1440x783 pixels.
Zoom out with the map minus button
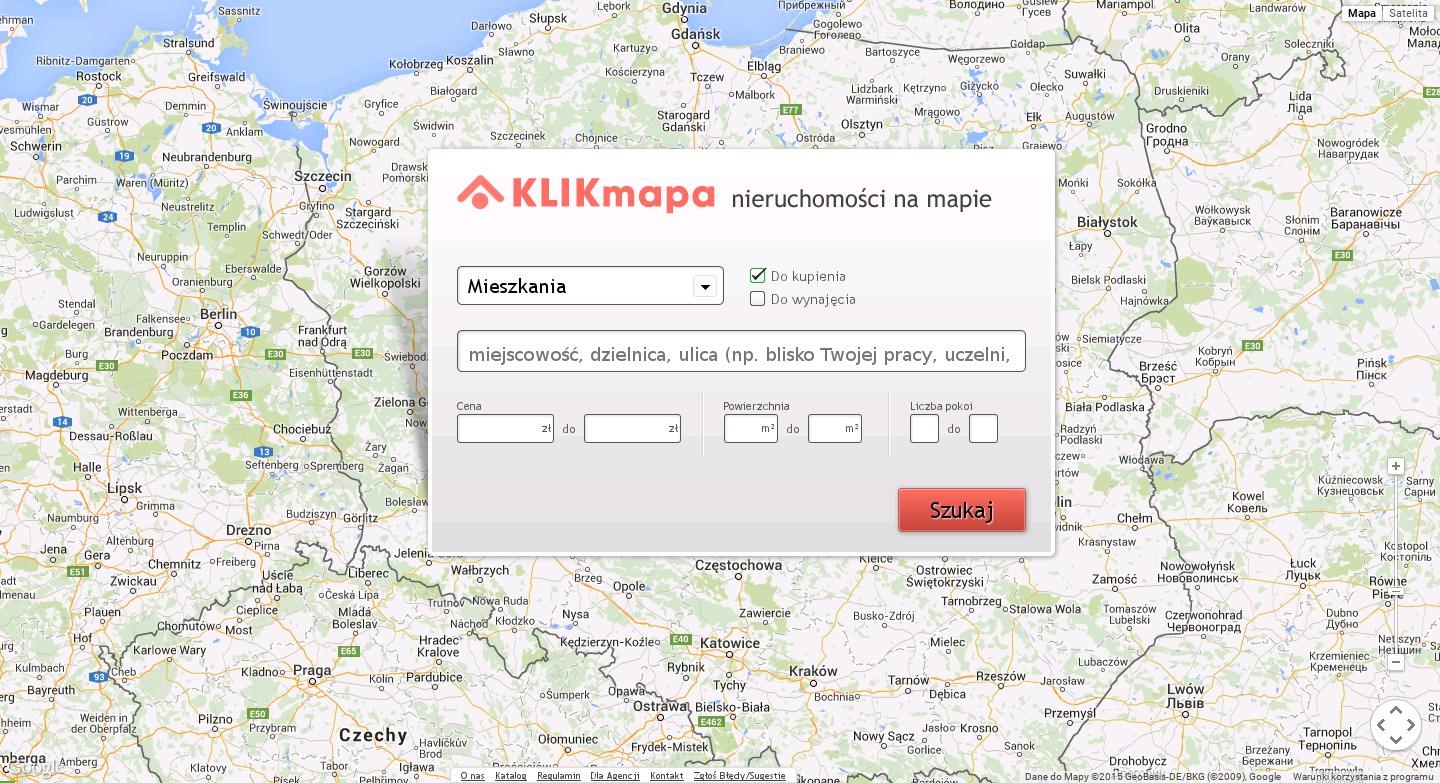tap(1396, 662)
